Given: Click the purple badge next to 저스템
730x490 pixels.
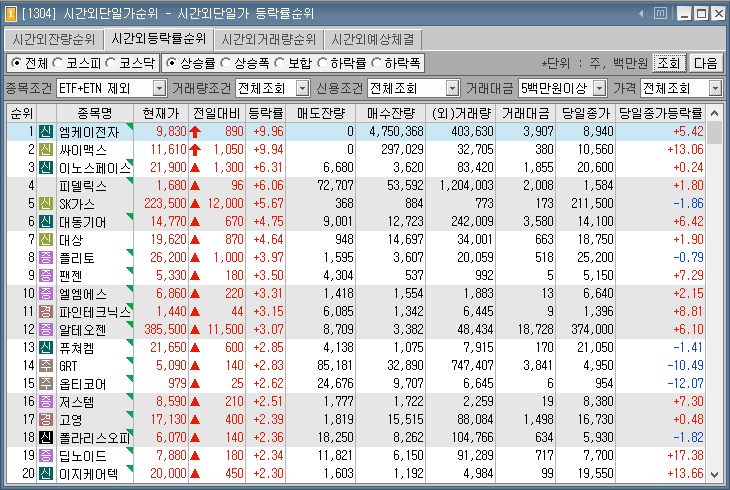Looking at the screenshot, I should click(x=46, y=402).
